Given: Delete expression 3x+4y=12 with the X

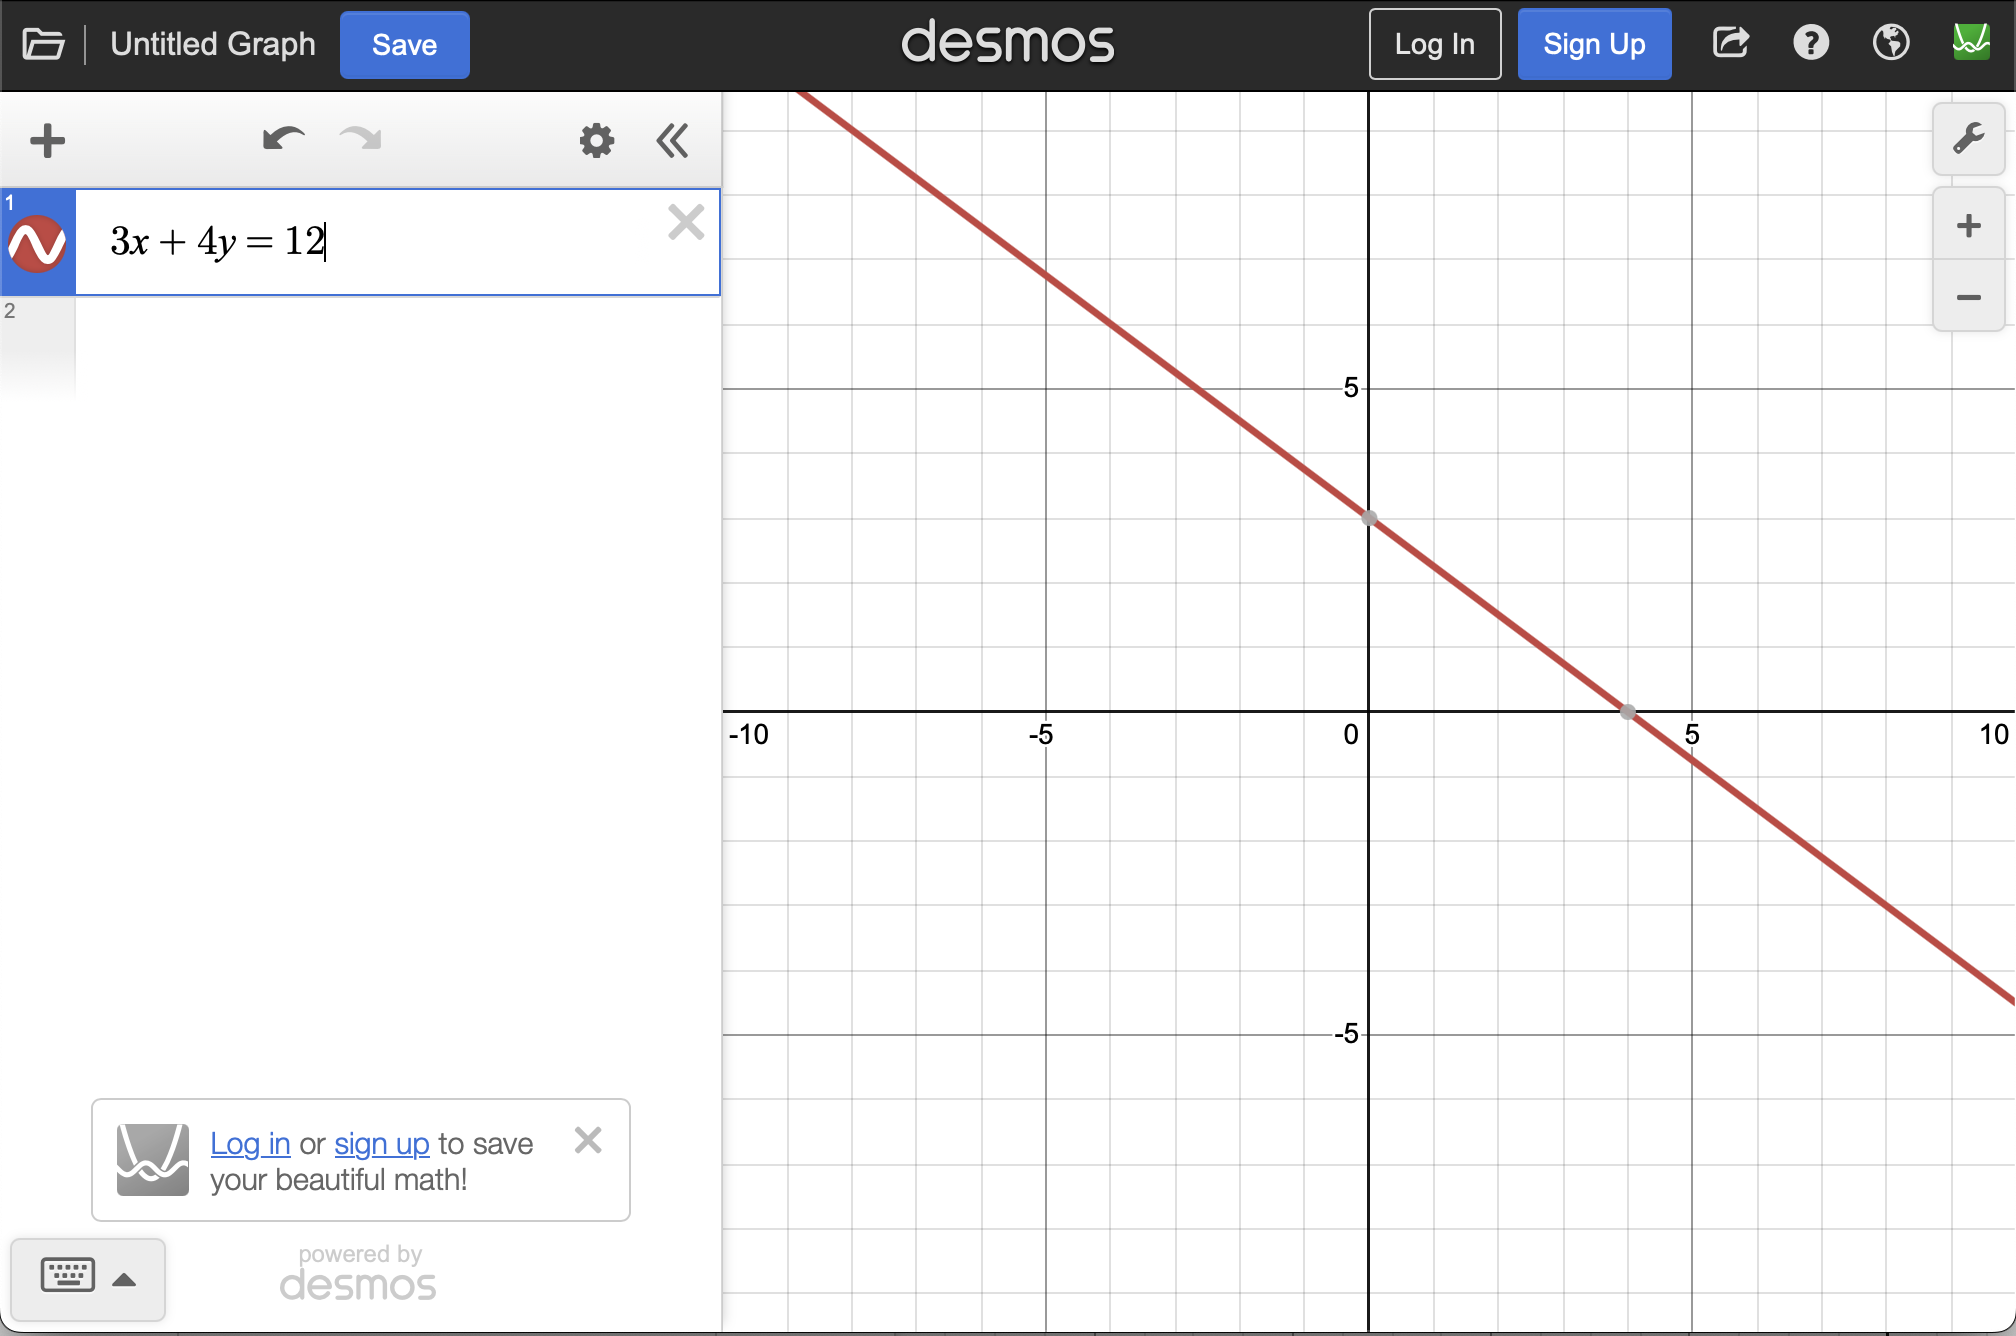Looking at the screenshot, I should pos(686,222).
